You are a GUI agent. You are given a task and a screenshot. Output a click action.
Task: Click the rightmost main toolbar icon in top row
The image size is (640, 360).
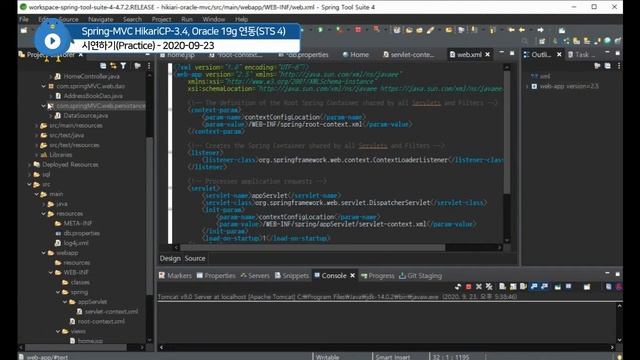562,30
